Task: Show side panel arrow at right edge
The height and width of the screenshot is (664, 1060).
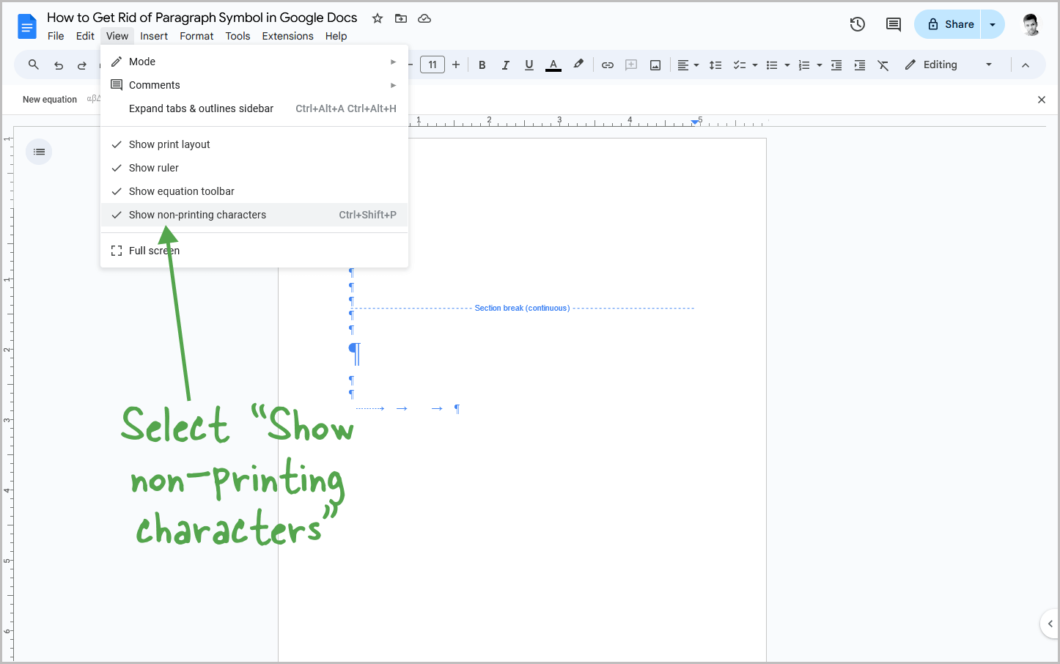Action: (1049, 624)
